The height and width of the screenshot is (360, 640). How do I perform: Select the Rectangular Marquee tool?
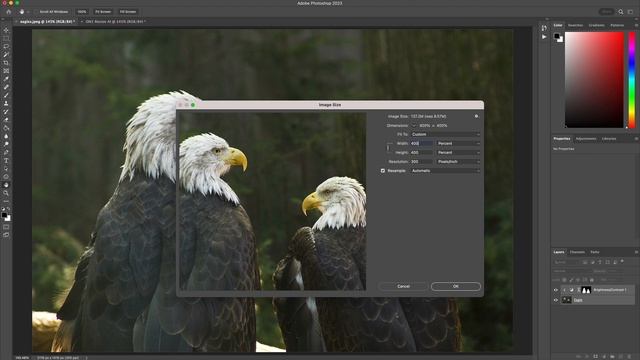click(x=6, y=38)
